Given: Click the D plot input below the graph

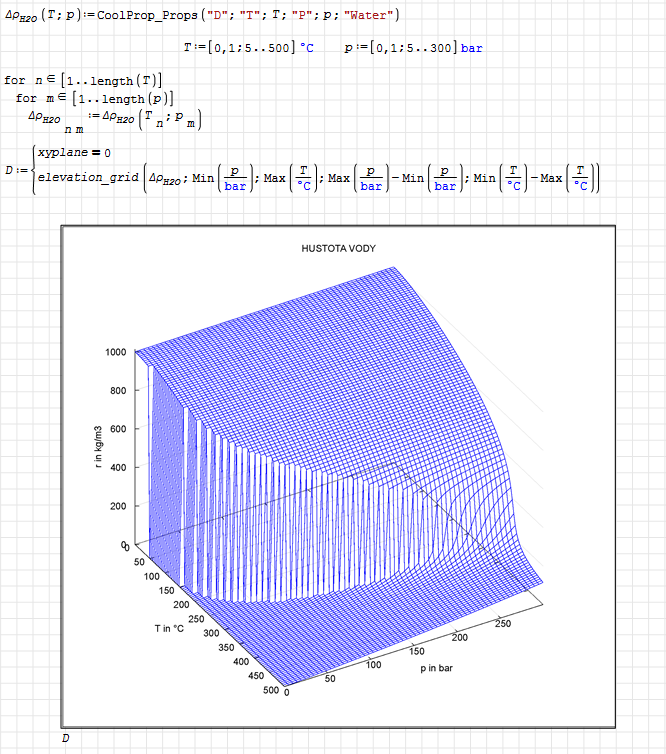Looking at the screenshot, I should click(66, 738).
